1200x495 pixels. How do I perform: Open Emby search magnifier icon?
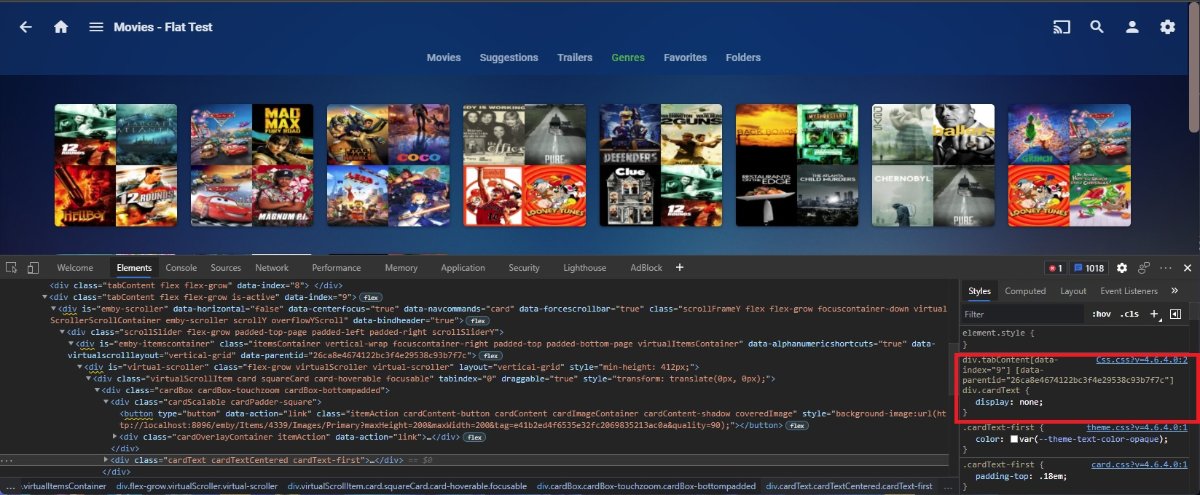[x=1097, y=27]
